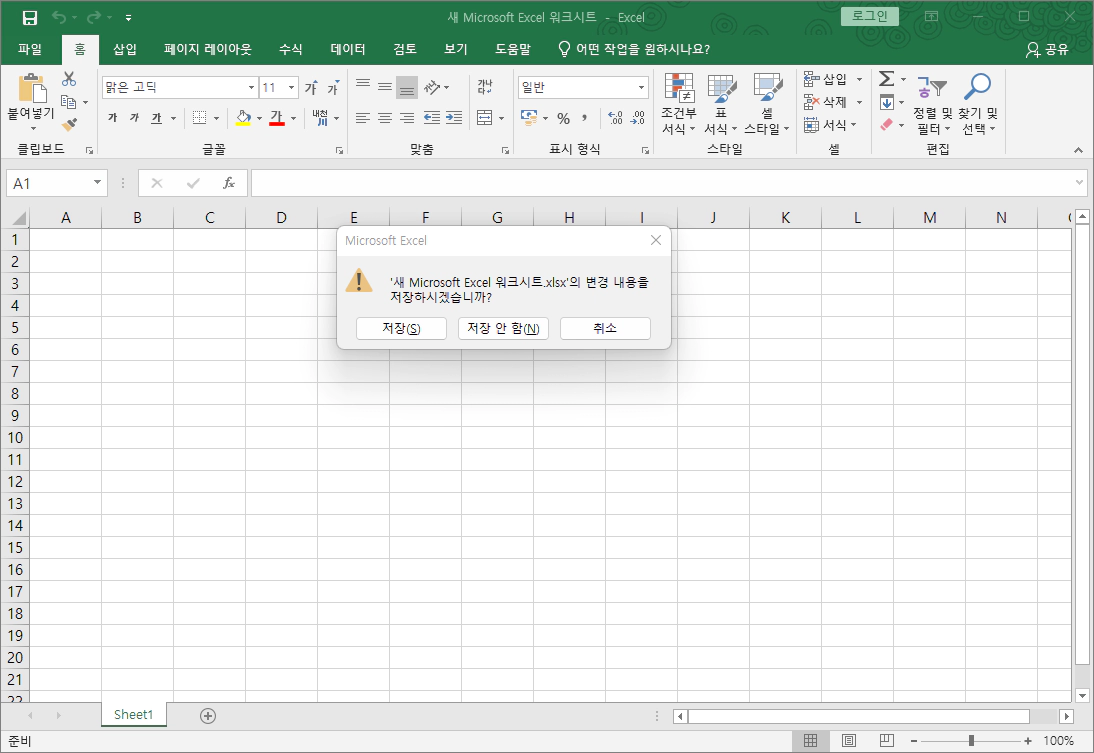Screen dimensions: 1094x753
Task: Click the 저장(S) save button in dialog
Action: [401, 329]
